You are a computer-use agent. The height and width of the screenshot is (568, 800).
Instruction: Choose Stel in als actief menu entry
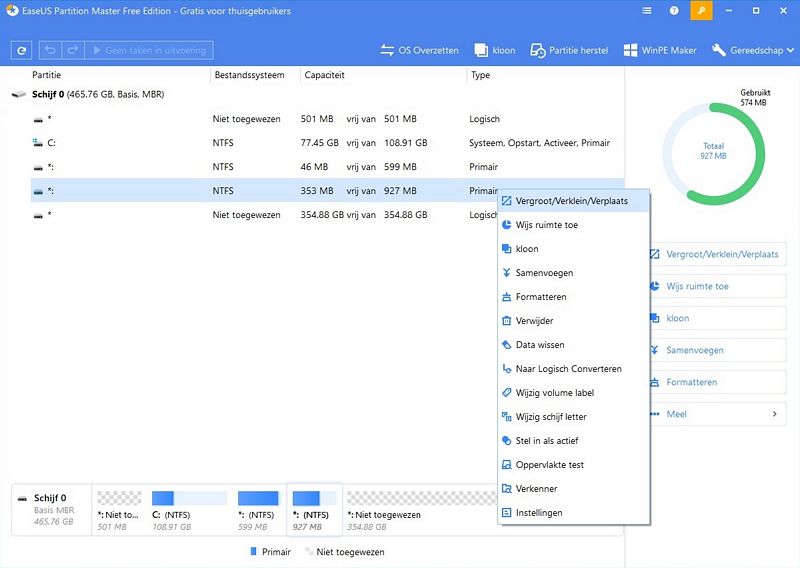[573, 441]
